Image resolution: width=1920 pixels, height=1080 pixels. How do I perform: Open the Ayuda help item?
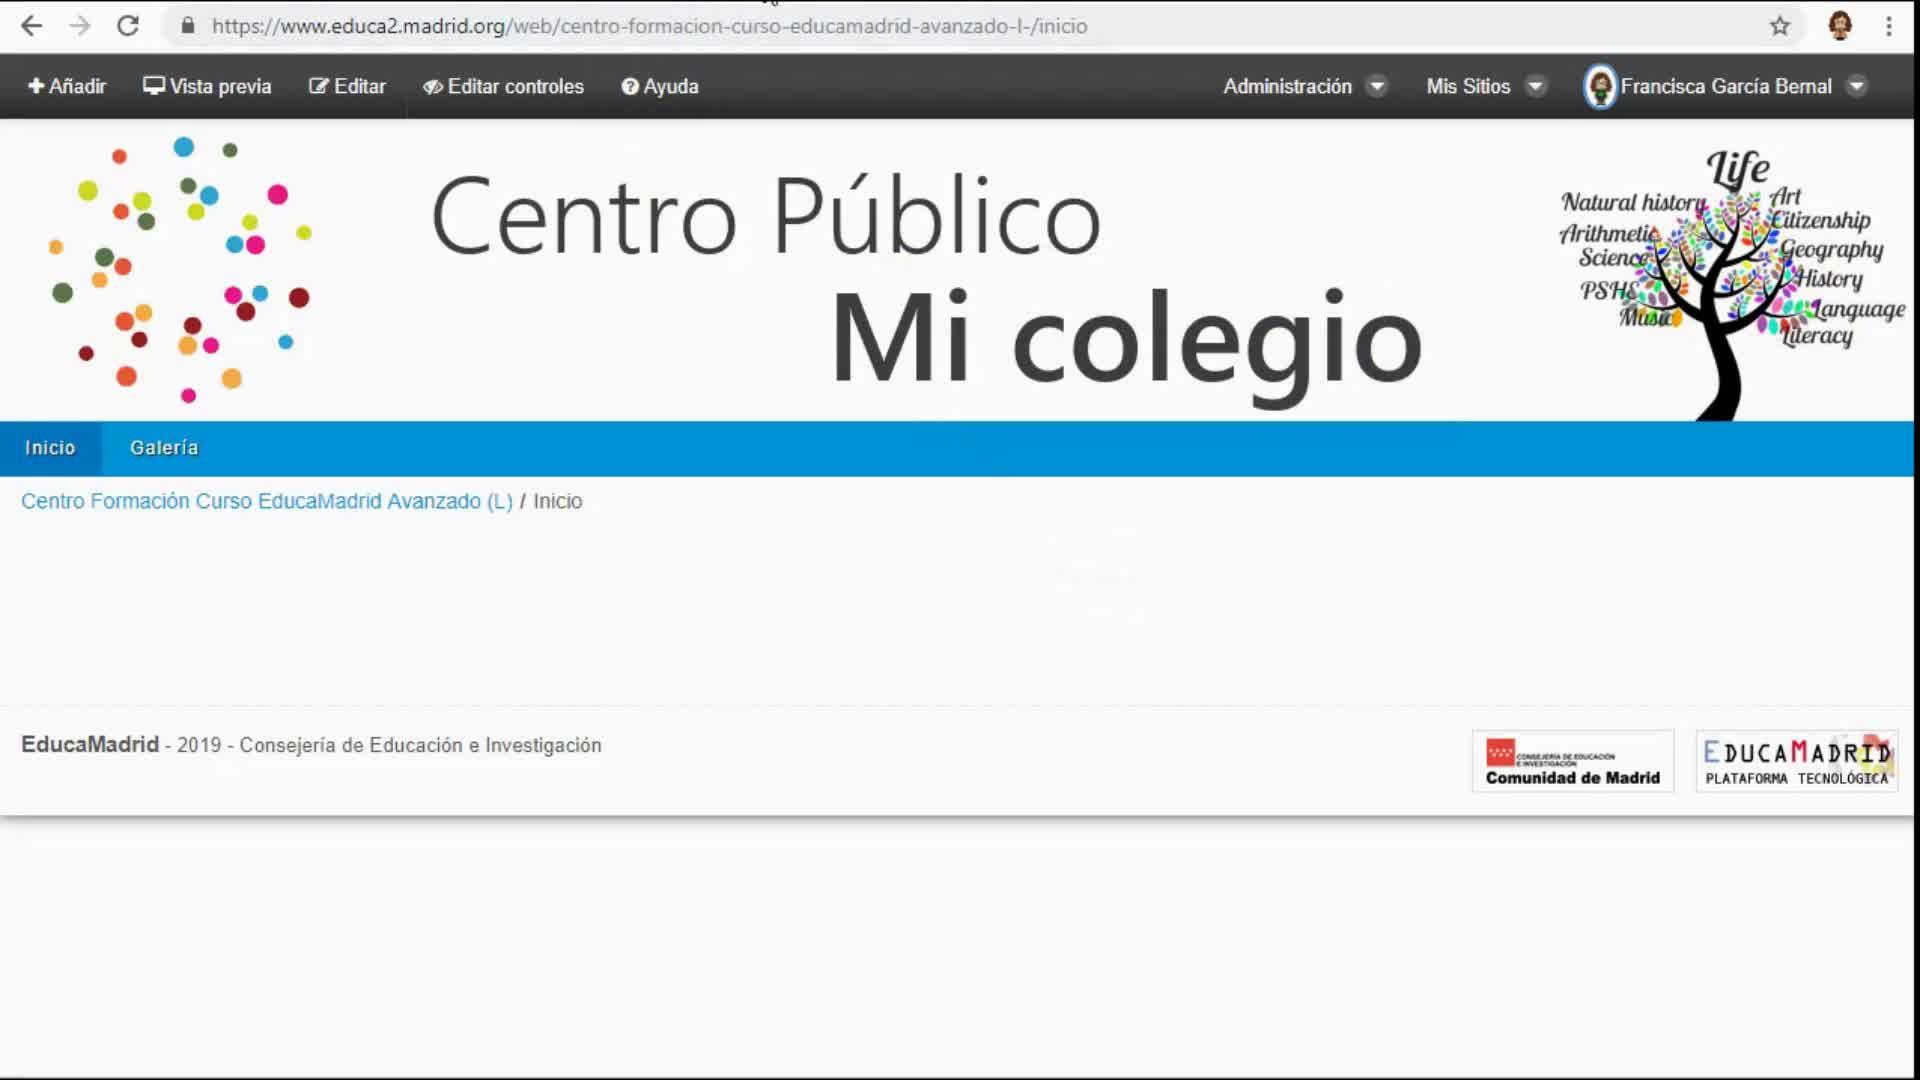pyautogui.click(x=660, y=86)
